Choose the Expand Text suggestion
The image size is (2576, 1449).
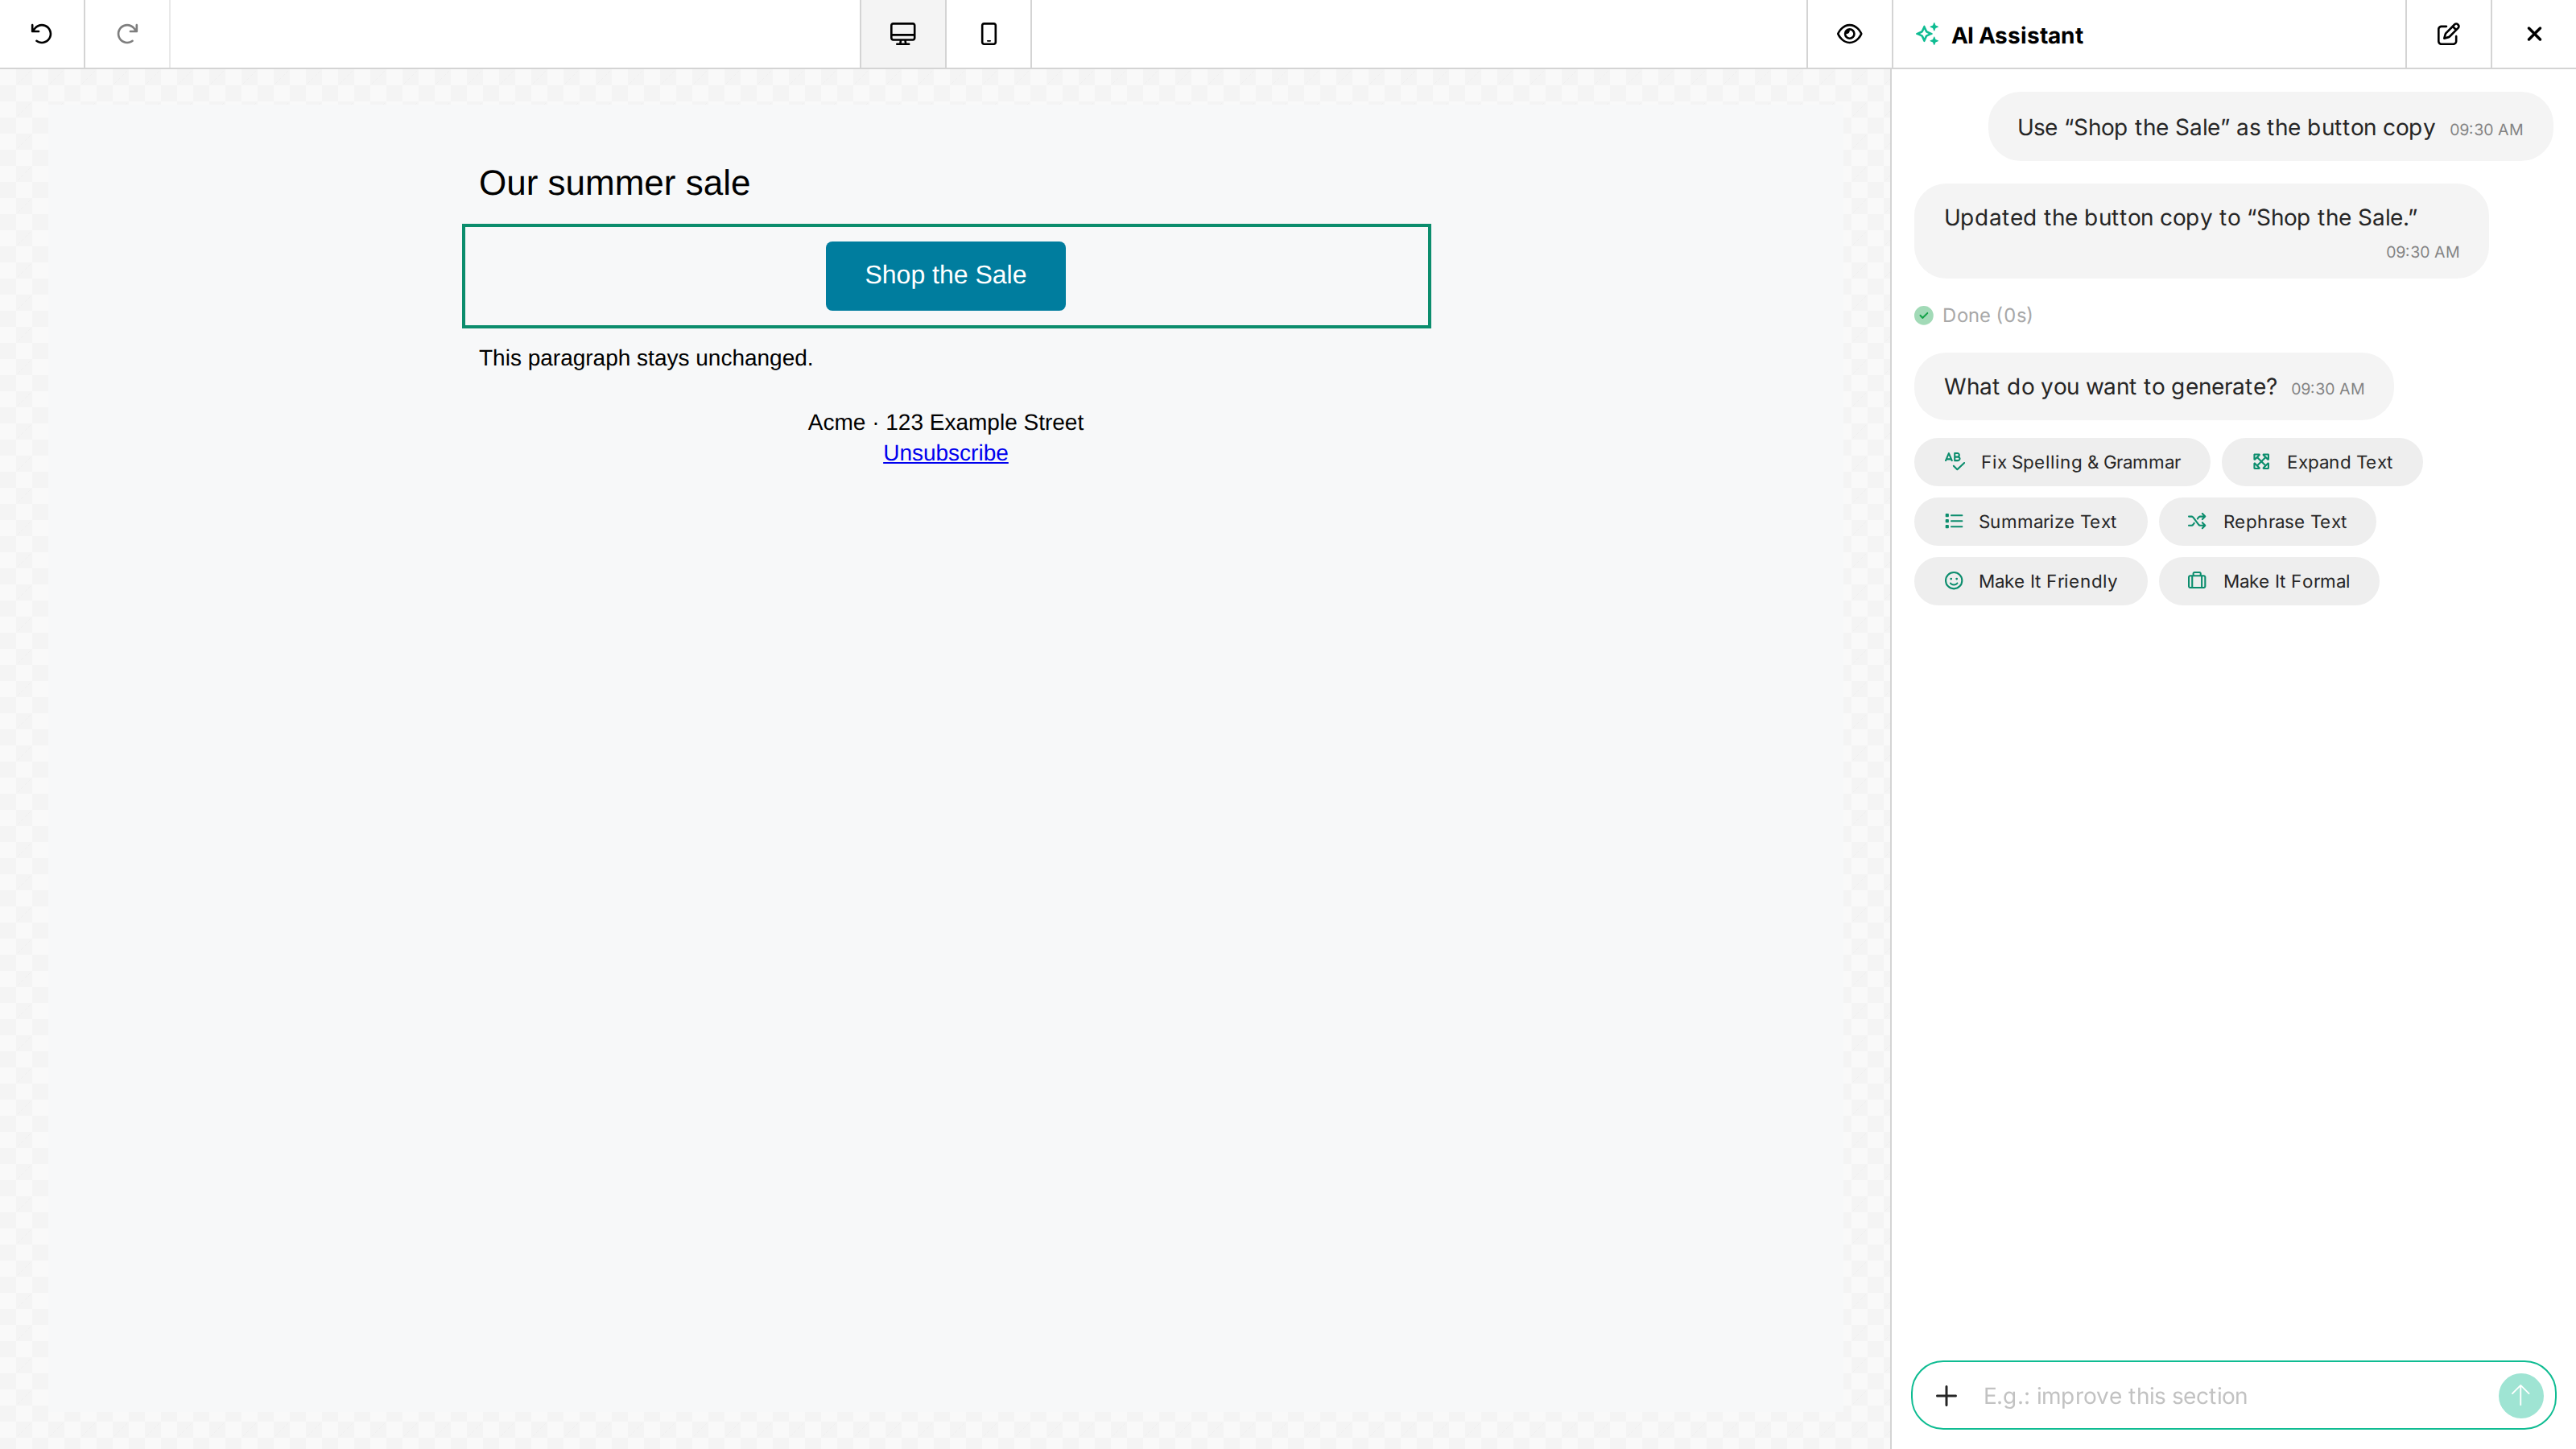[2322, 462]
